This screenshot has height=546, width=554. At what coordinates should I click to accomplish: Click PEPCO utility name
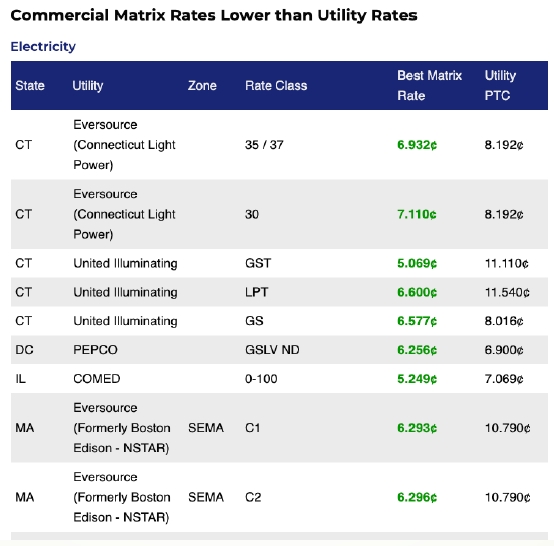click(x=95, y=350)
